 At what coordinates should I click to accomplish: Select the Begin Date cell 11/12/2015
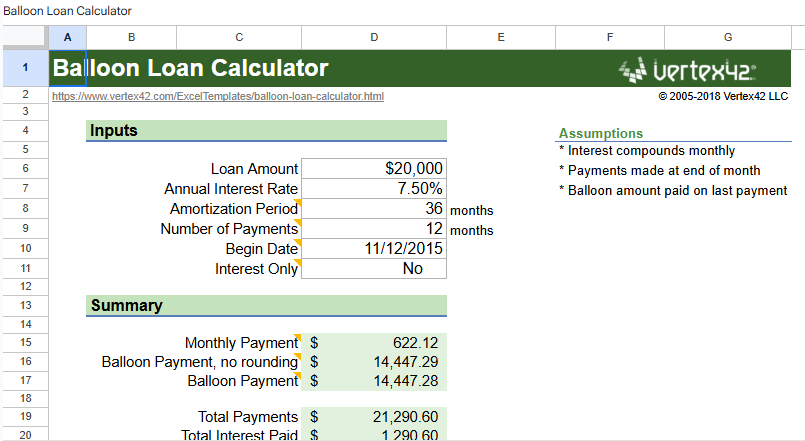click(x=374, y=249)
